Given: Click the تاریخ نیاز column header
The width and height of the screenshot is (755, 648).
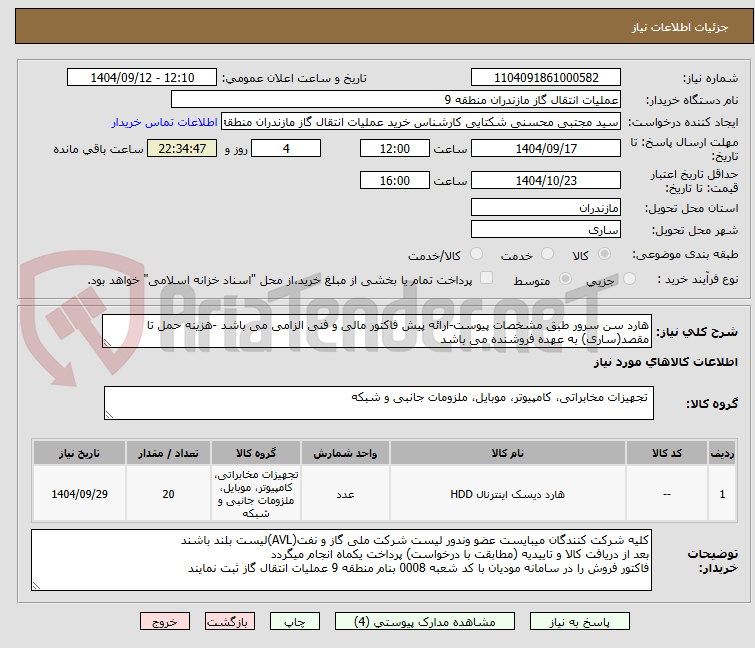Looking at the screenshot, I should [x=79, y=453].
